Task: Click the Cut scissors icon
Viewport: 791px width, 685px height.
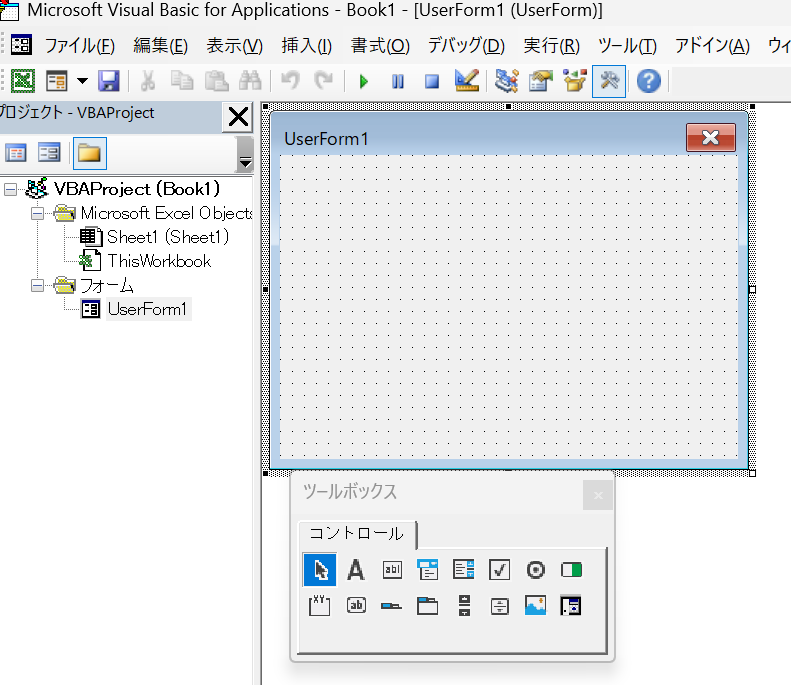Action: click(x=148, y=81)
